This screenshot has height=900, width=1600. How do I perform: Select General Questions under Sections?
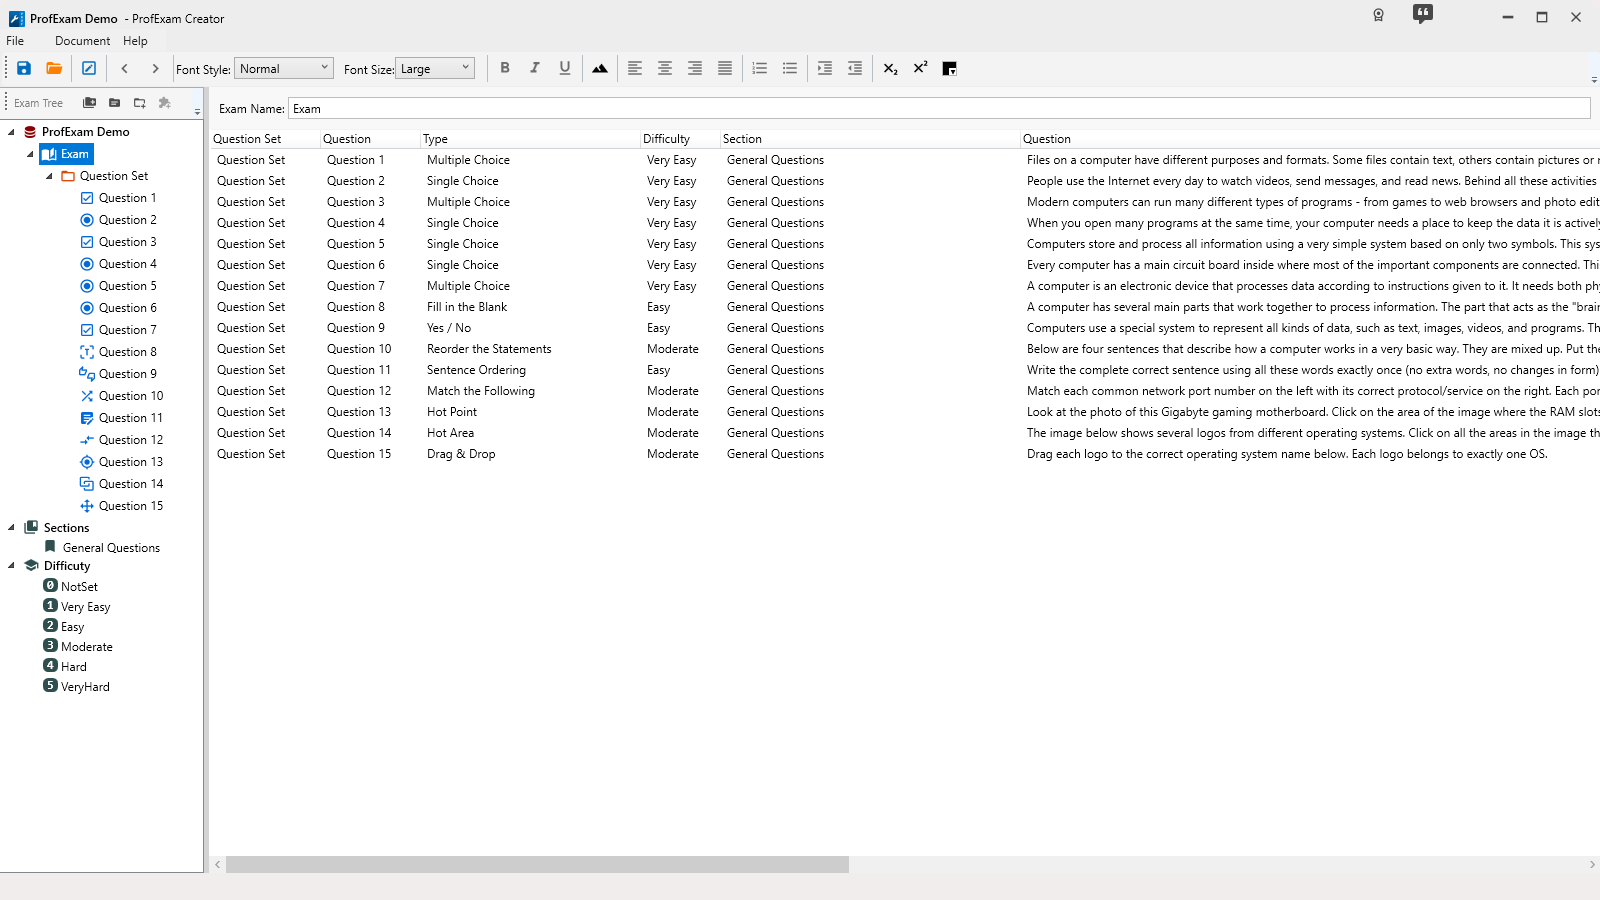(111, 548)
